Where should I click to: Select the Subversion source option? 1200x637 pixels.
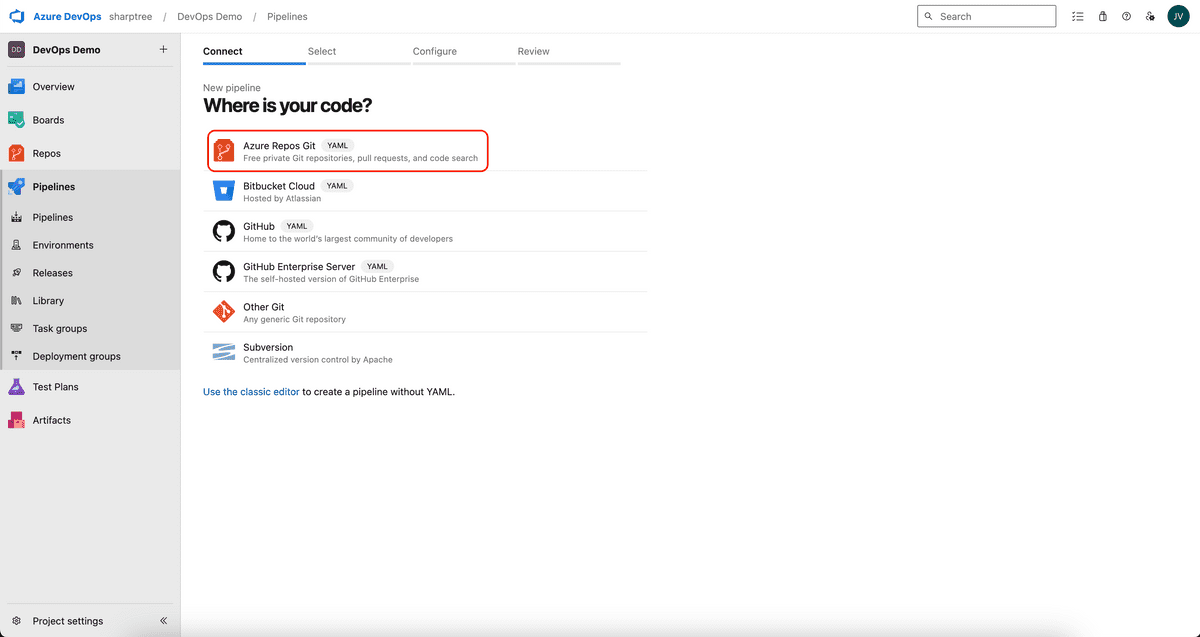(268, 347)
